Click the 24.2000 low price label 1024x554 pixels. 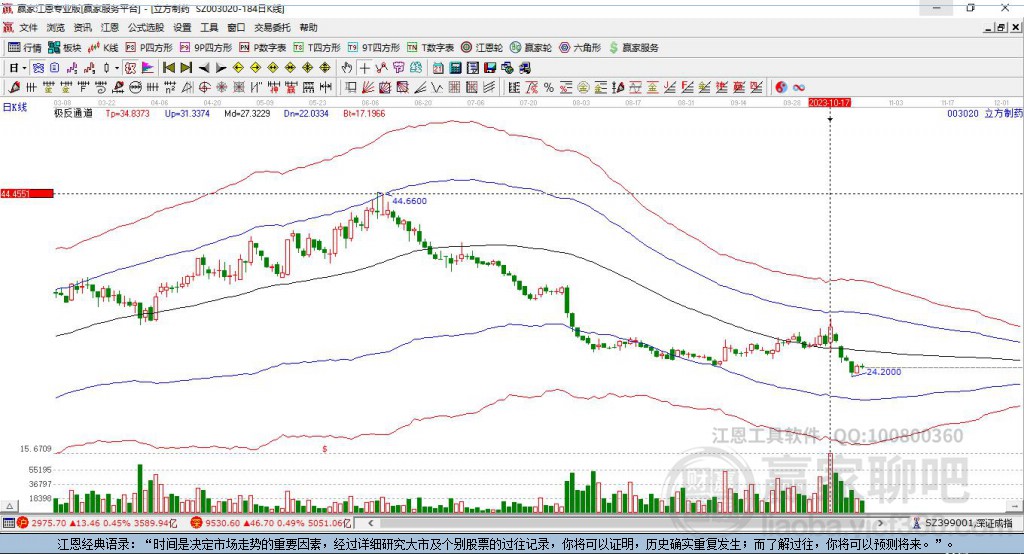click(x=884, y=372)
